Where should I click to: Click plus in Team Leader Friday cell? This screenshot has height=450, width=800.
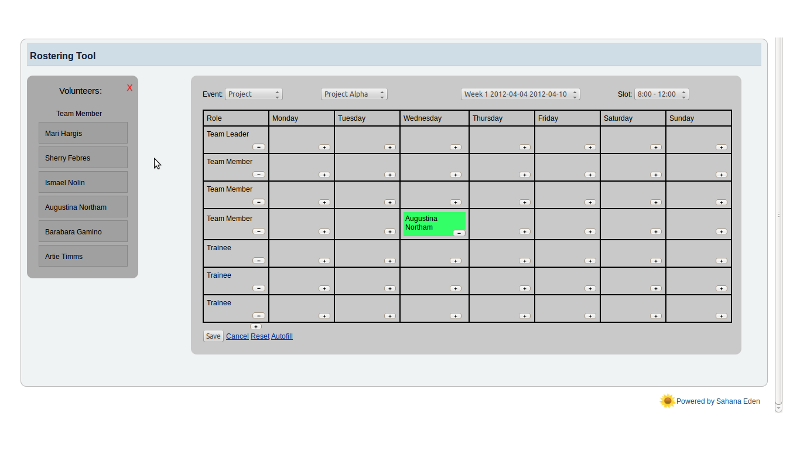click(590, 147)
